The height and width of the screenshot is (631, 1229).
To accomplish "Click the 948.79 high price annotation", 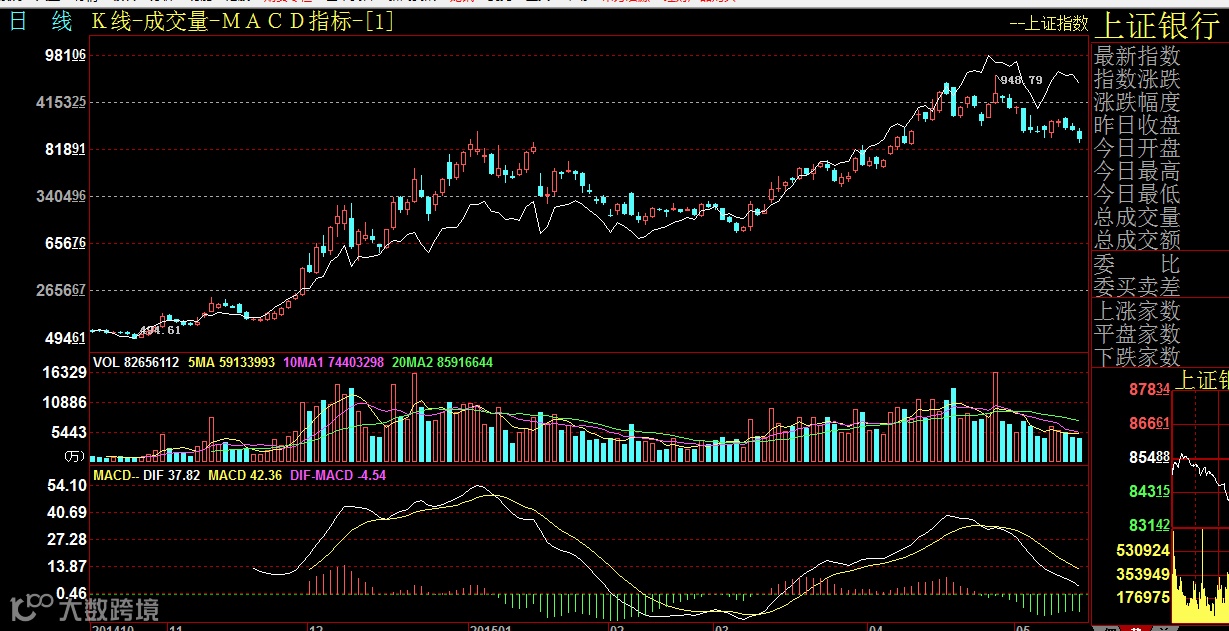I will pyautogui.click(x=1021, y=79).
